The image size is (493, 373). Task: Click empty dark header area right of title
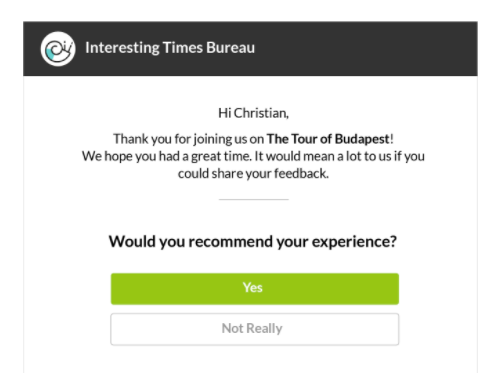point(367,48)
